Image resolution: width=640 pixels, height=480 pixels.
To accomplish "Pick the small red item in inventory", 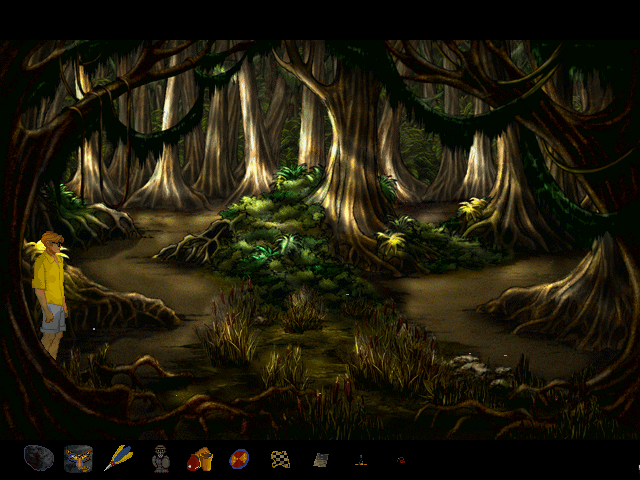I will pos(401,460).
